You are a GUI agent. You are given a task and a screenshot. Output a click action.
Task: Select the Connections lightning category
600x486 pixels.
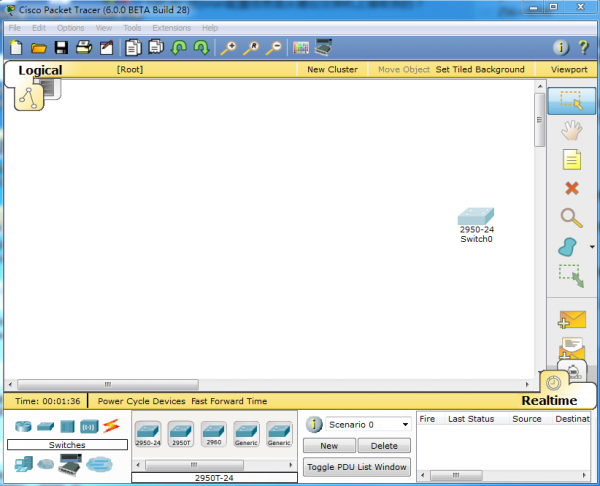111,426
